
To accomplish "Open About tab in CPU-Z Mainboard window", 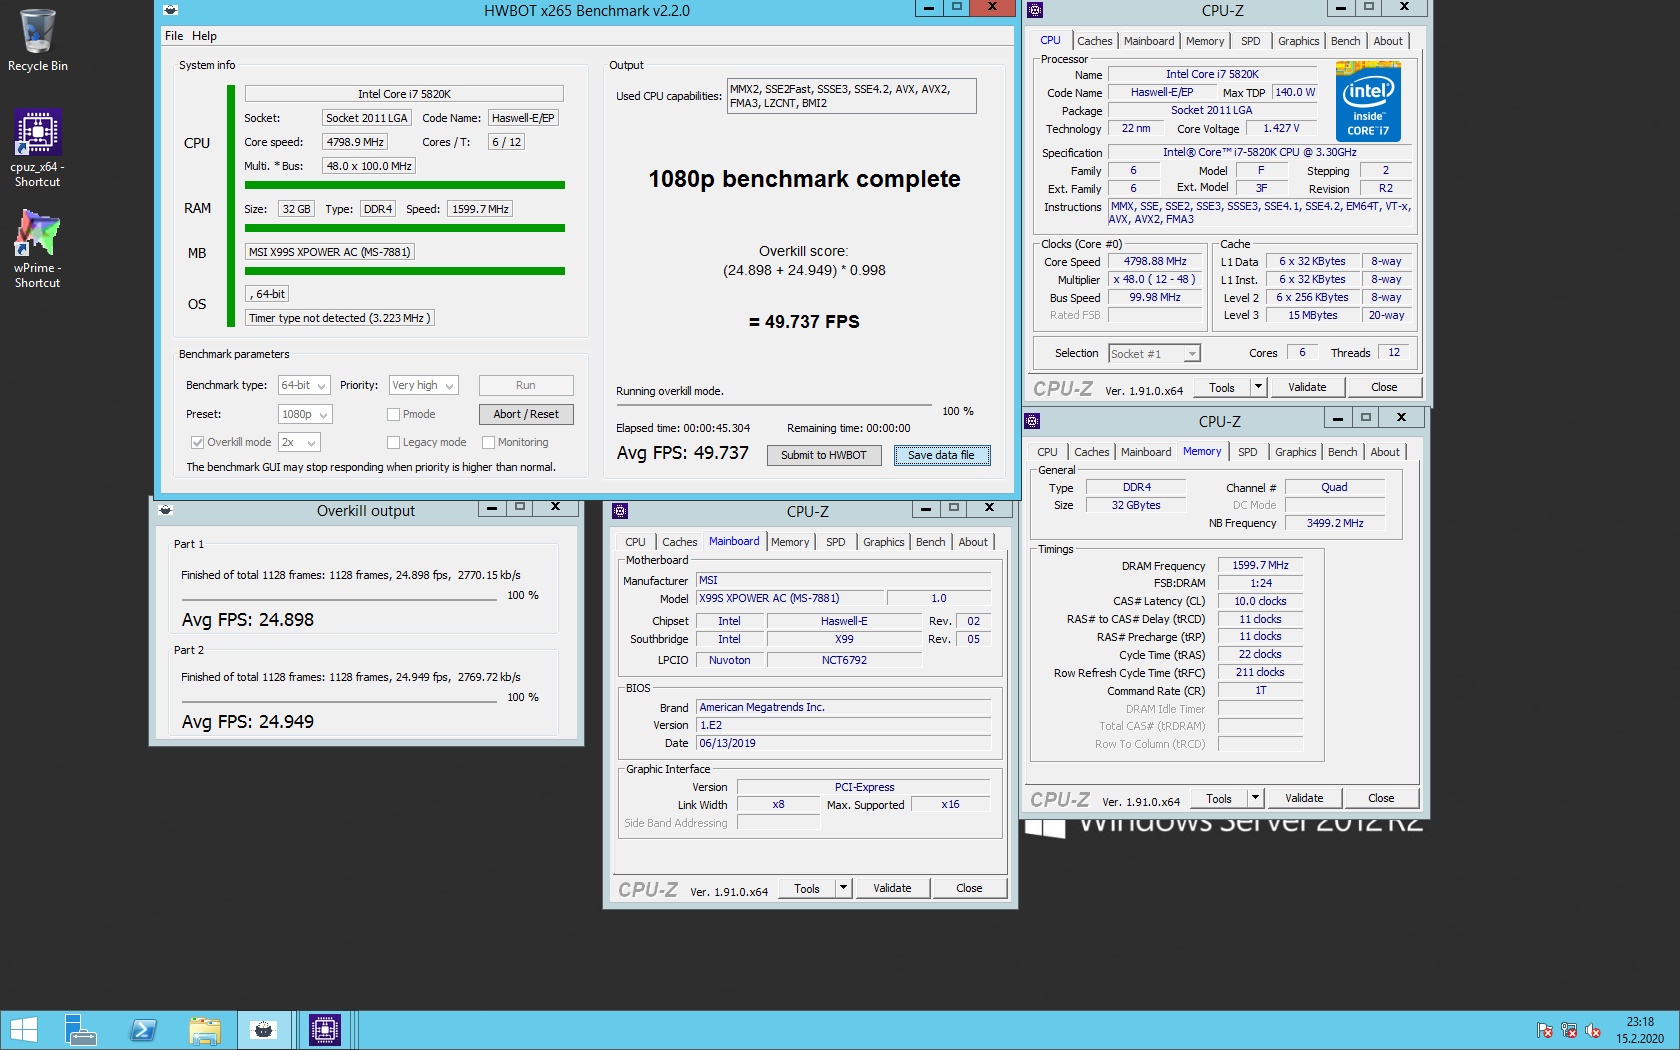I will click(x=972, y=542).
